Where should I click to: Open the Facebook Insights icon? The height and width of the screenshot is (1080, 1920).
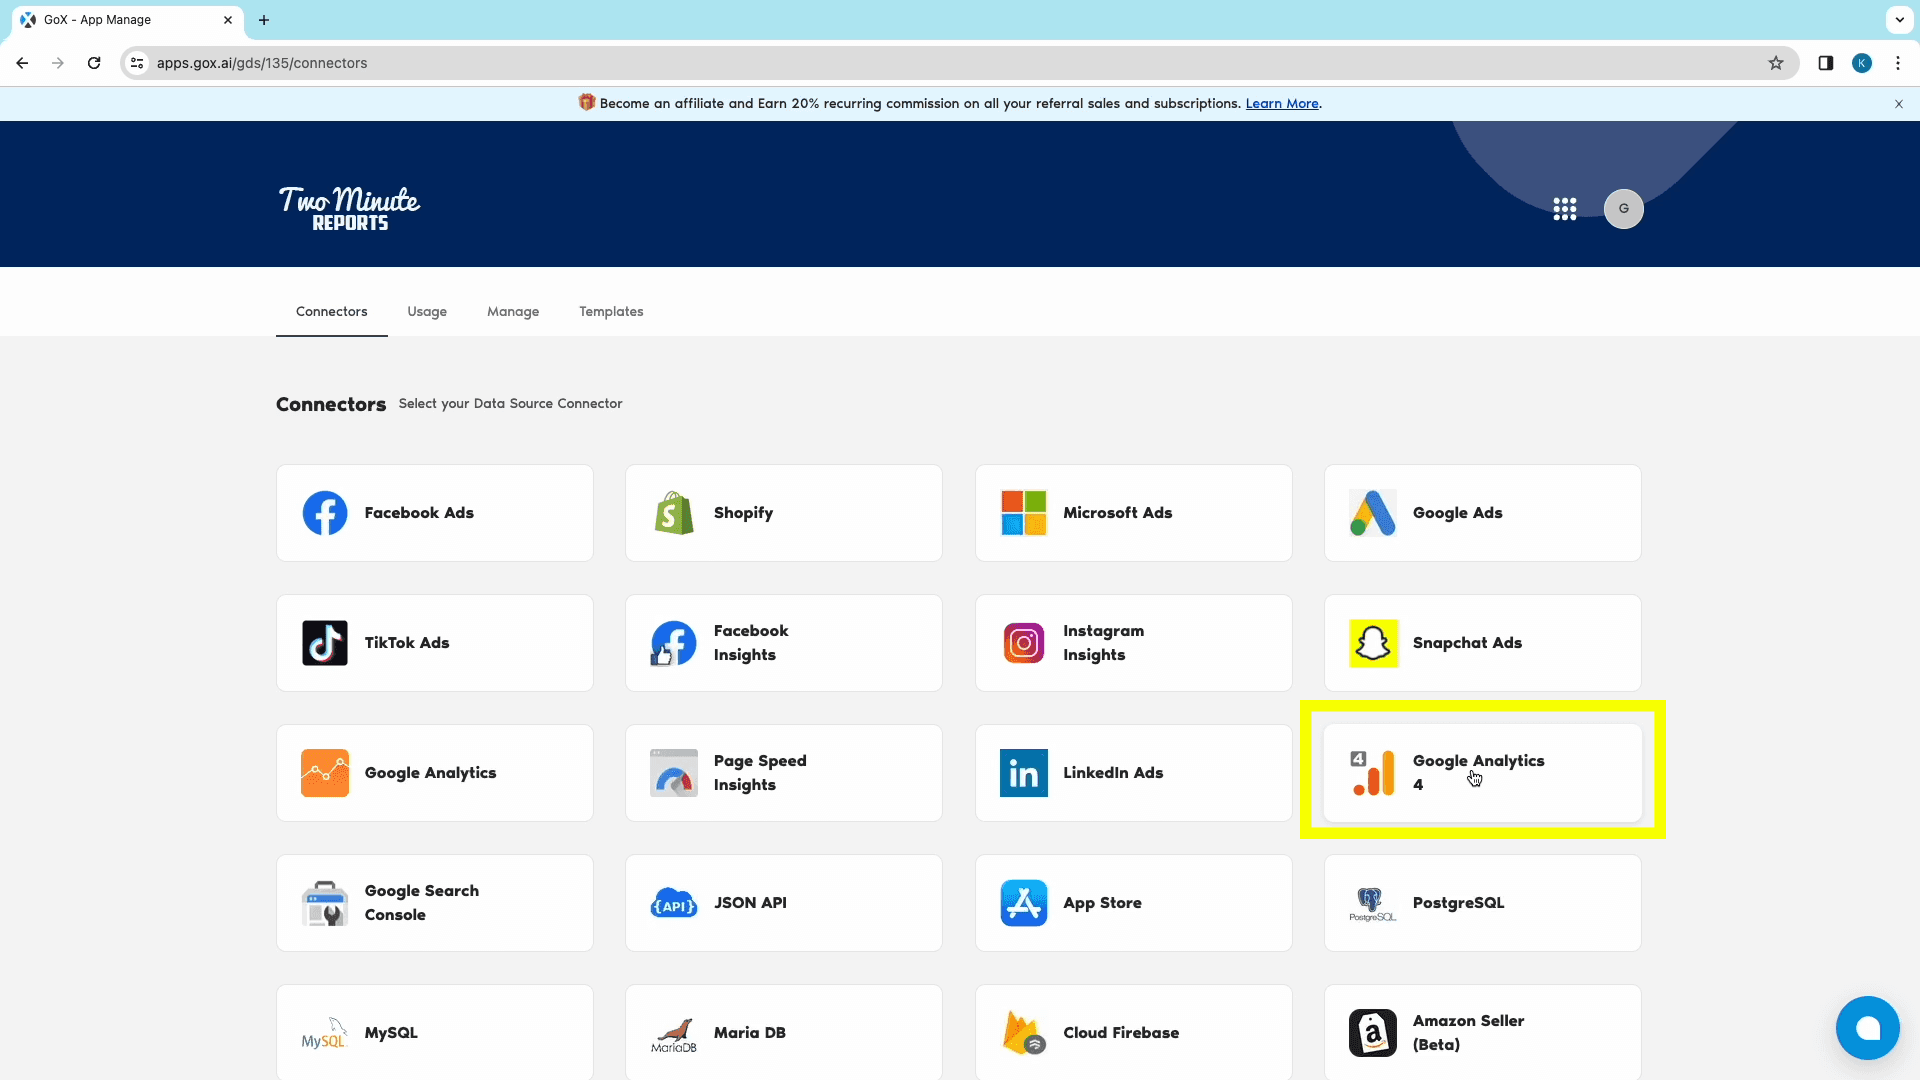pos(674,643)
